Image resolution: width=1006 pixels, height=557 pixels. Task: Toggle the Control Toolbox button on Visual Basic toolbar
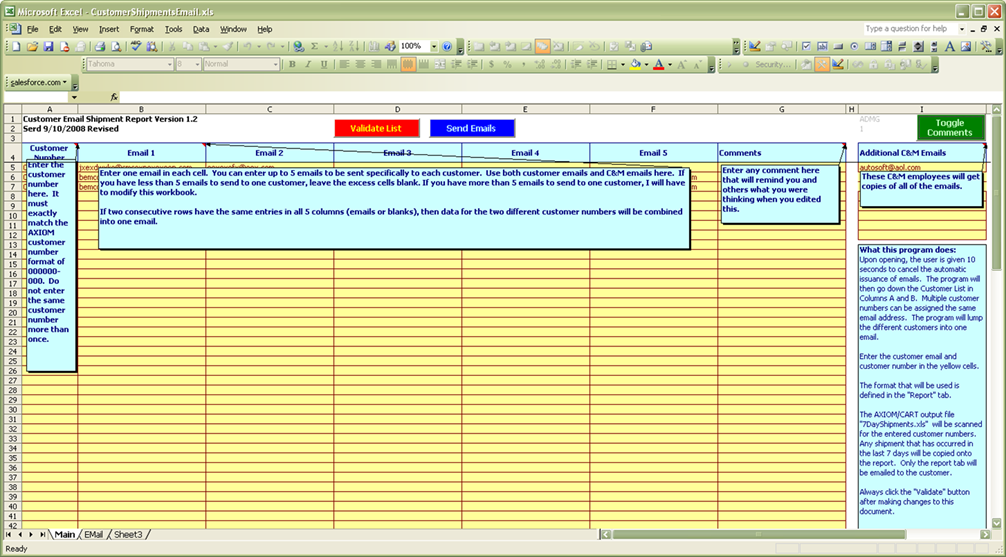point(822,64)
